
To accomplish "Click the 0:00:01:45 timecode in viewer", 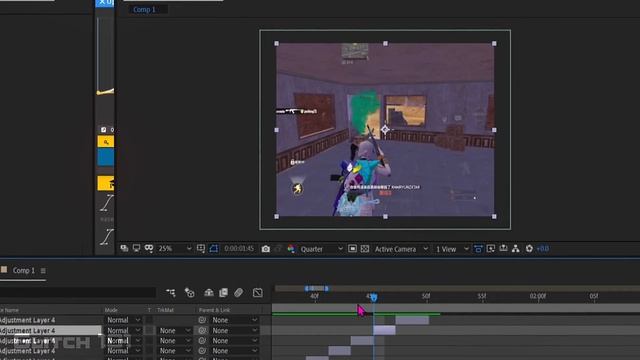I will click(239, 249).
